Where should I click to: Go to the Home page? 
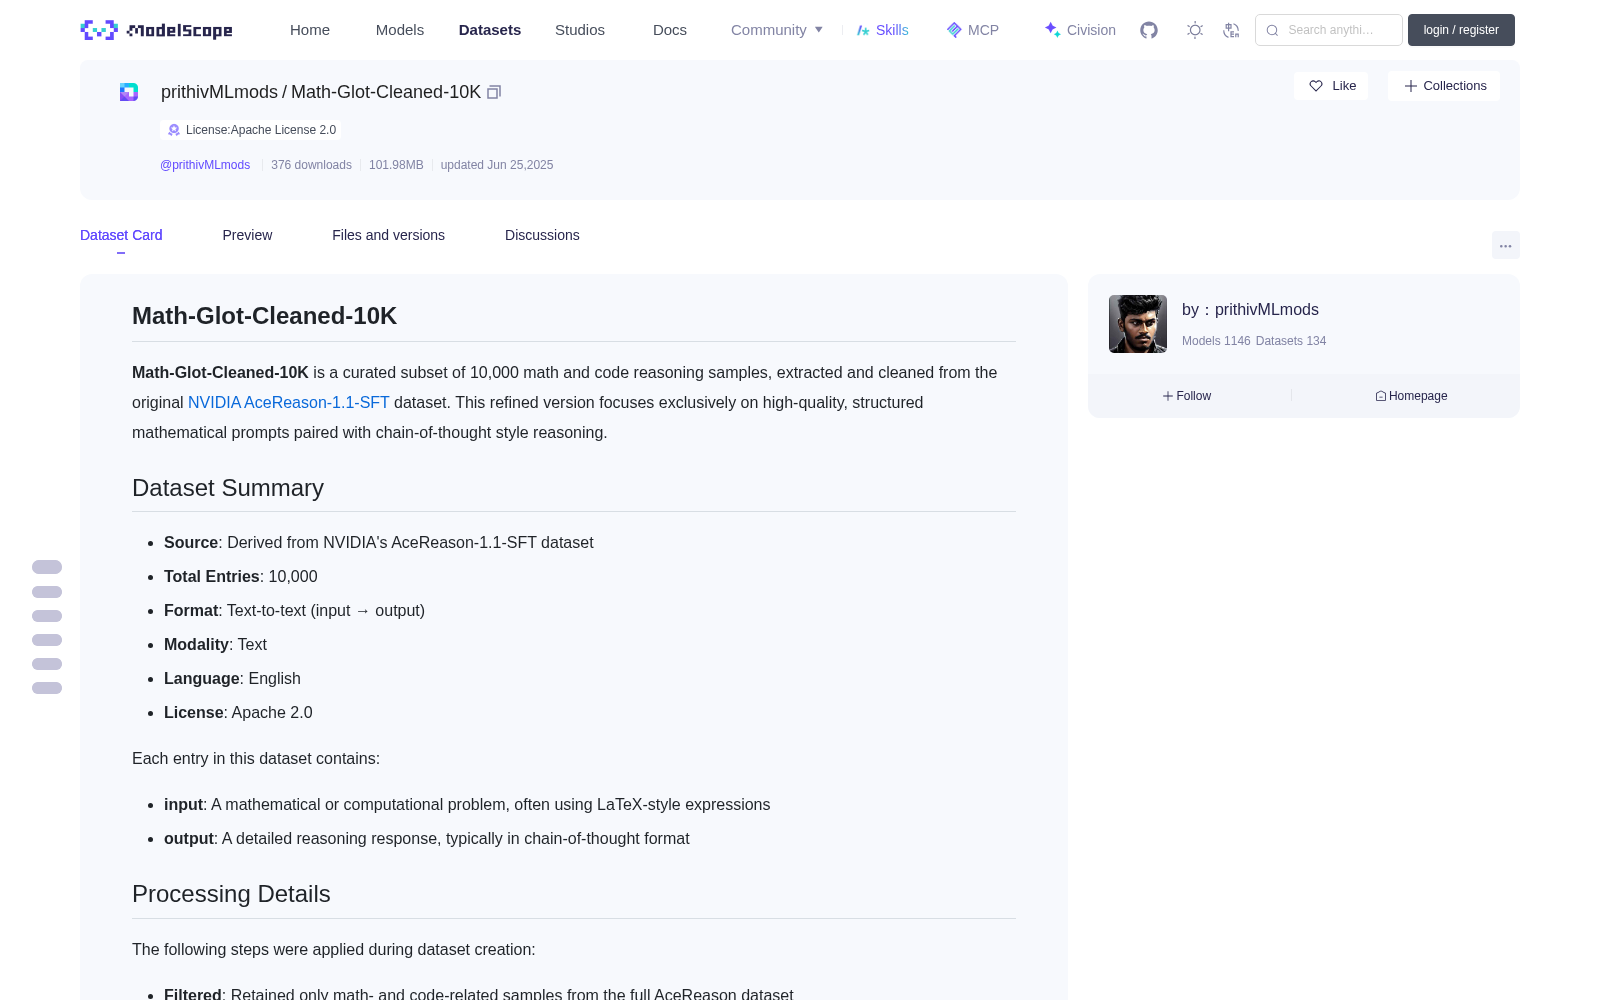coord(310,30)
